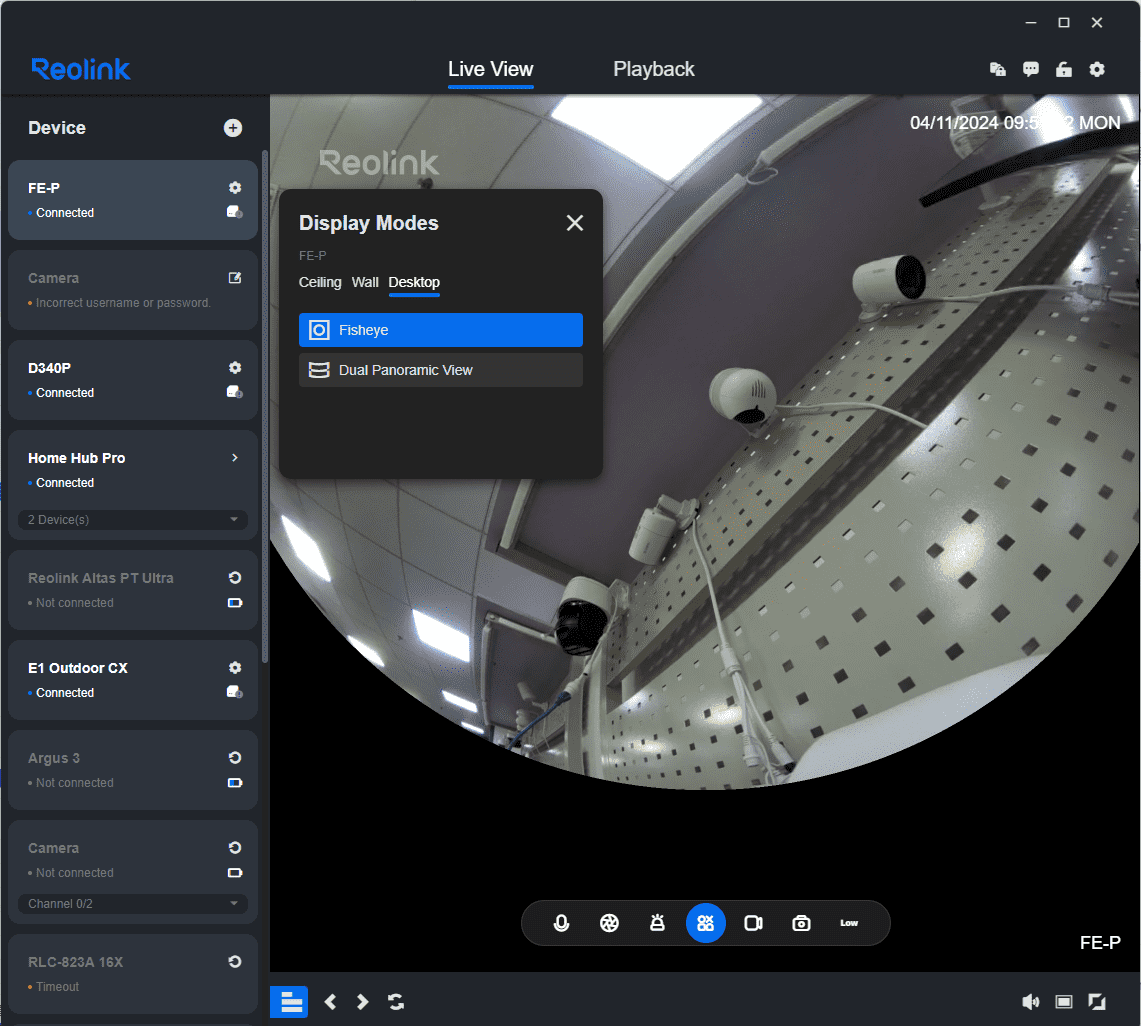Select the D340P device card
1141x1026 pixels.
132,380
